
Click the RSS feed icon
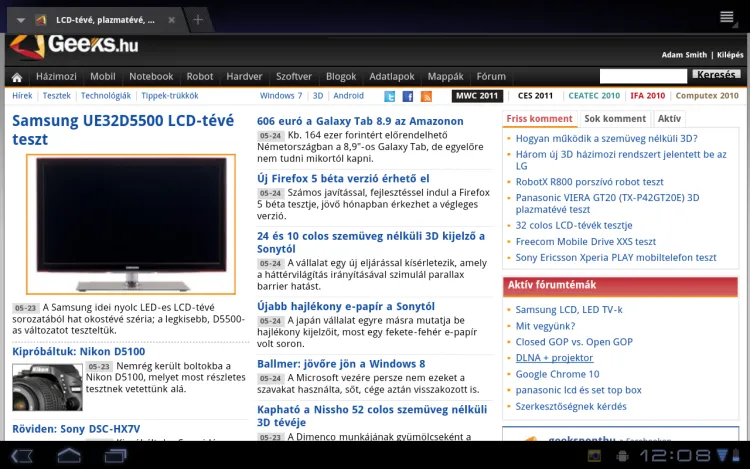tap(426, 96)
